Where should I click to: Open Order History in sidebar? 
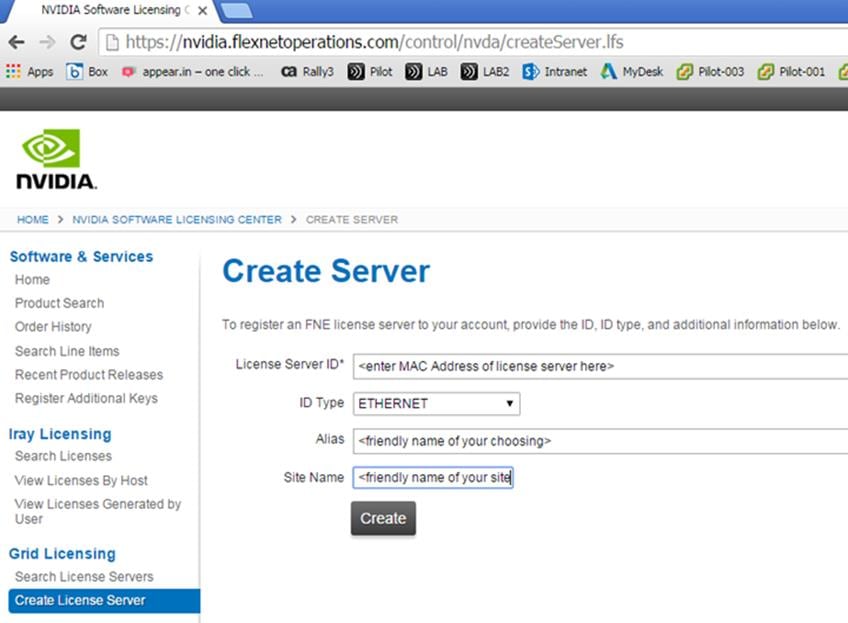[x=53, y=327]
